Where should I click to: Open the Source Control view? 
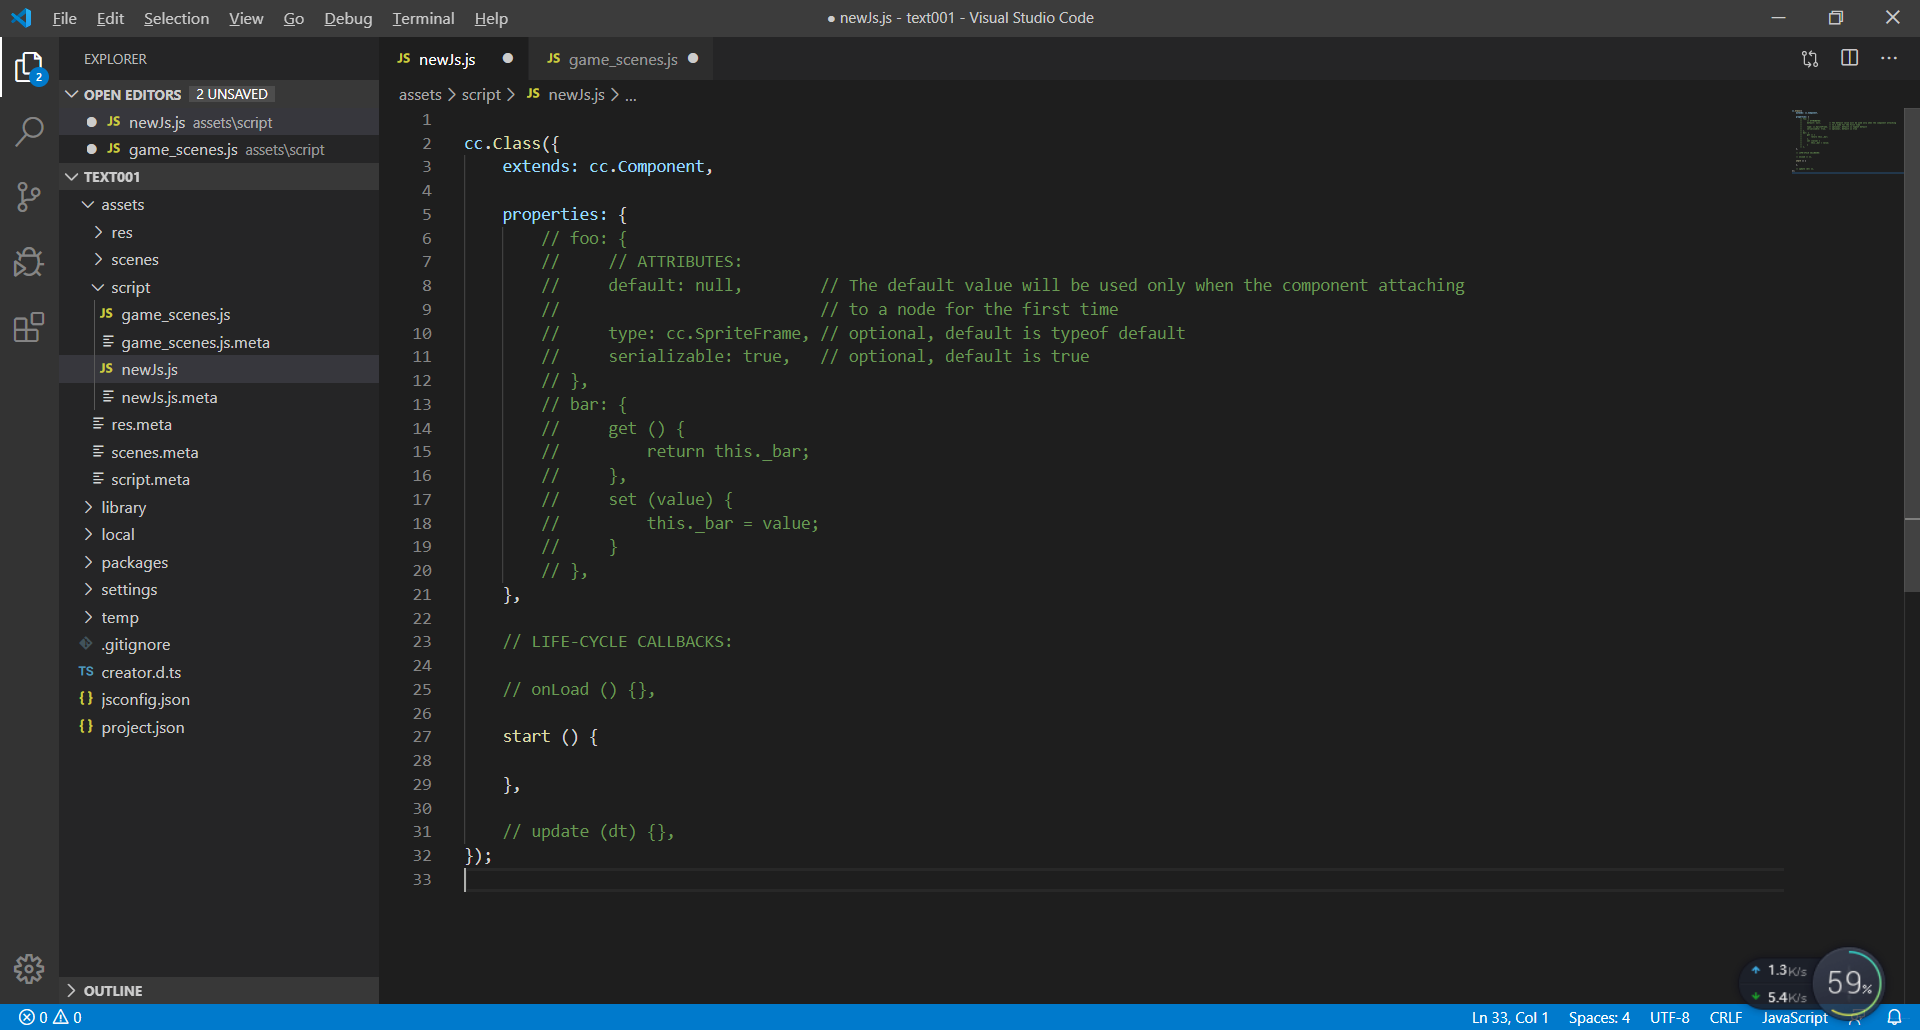[x=29, y=196]
